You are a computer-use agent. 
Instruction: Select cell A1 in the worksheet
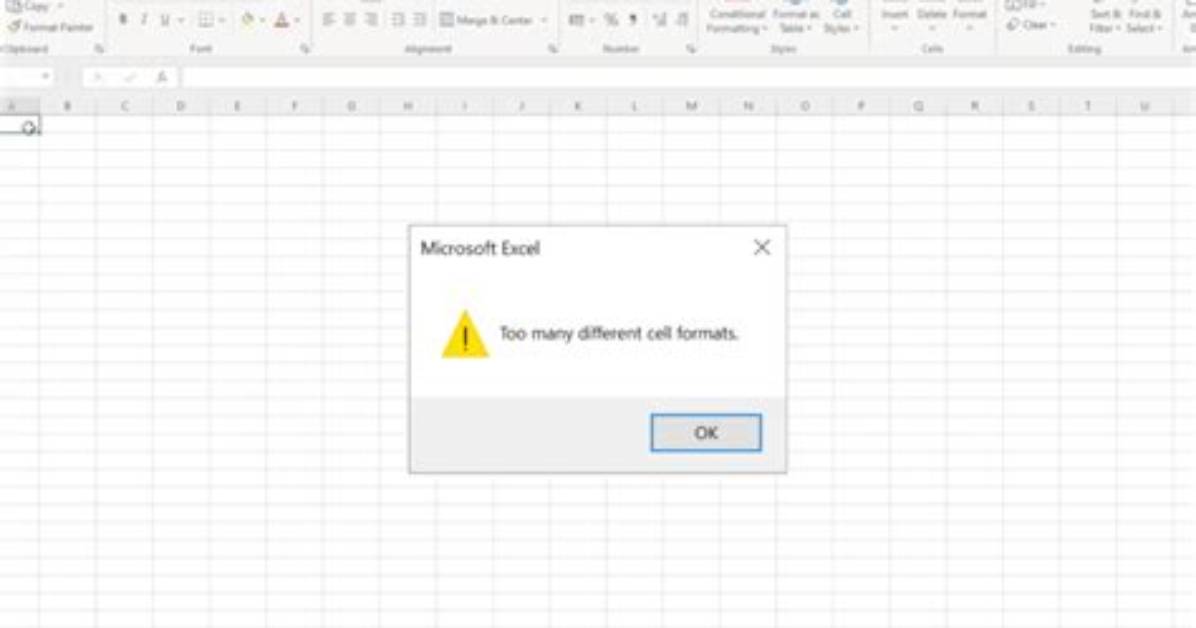tap(20, 126)
